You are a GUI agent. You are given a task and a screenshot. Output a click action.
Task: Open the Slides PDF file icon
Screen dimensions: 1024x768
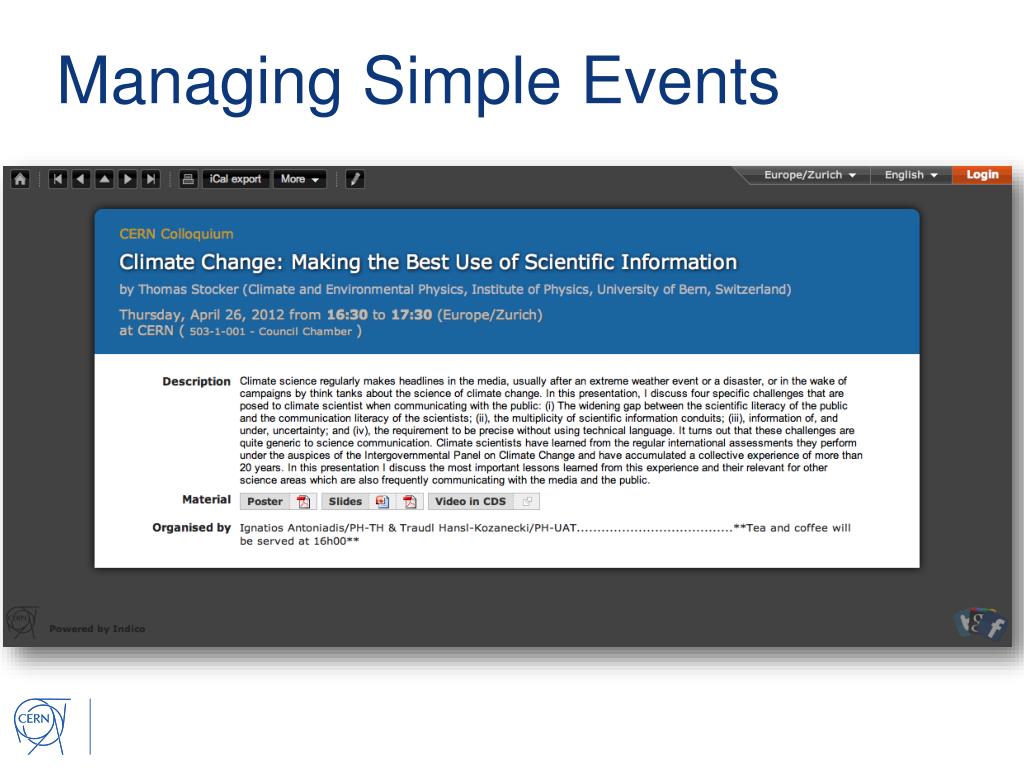tap(409, 502)
